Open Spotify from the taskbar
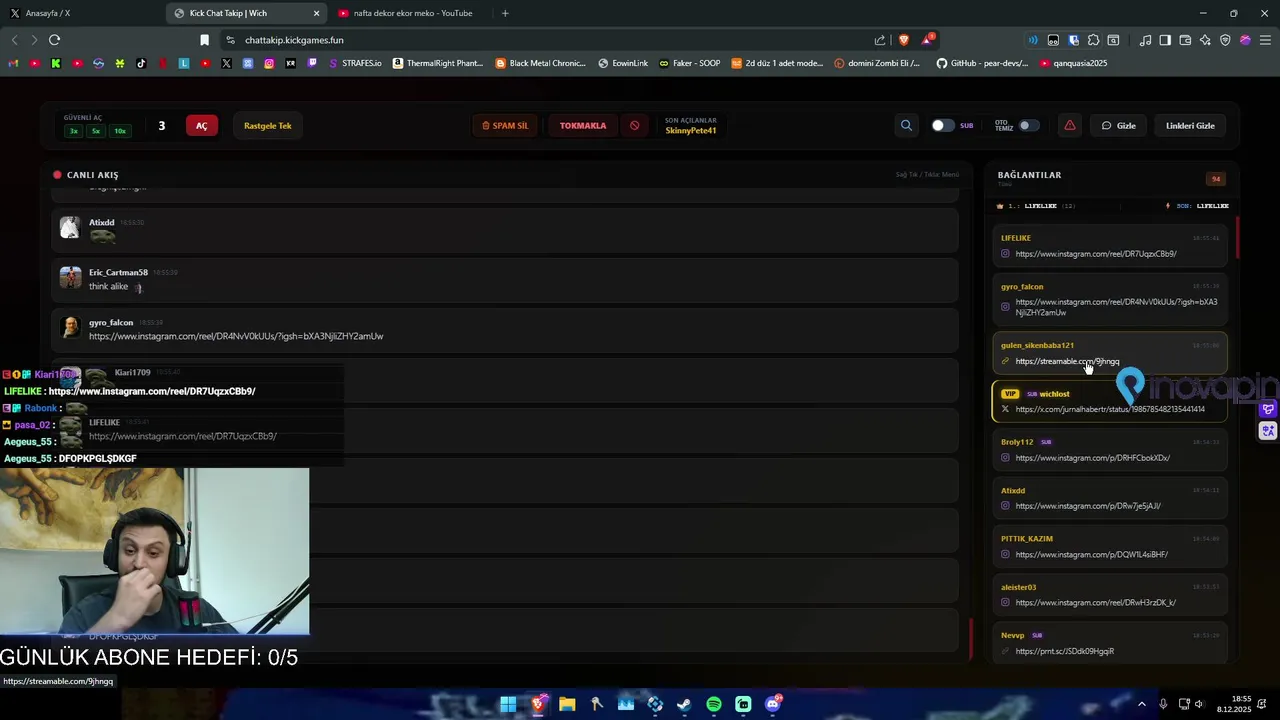1280x720 pixels. click(714, 704)
